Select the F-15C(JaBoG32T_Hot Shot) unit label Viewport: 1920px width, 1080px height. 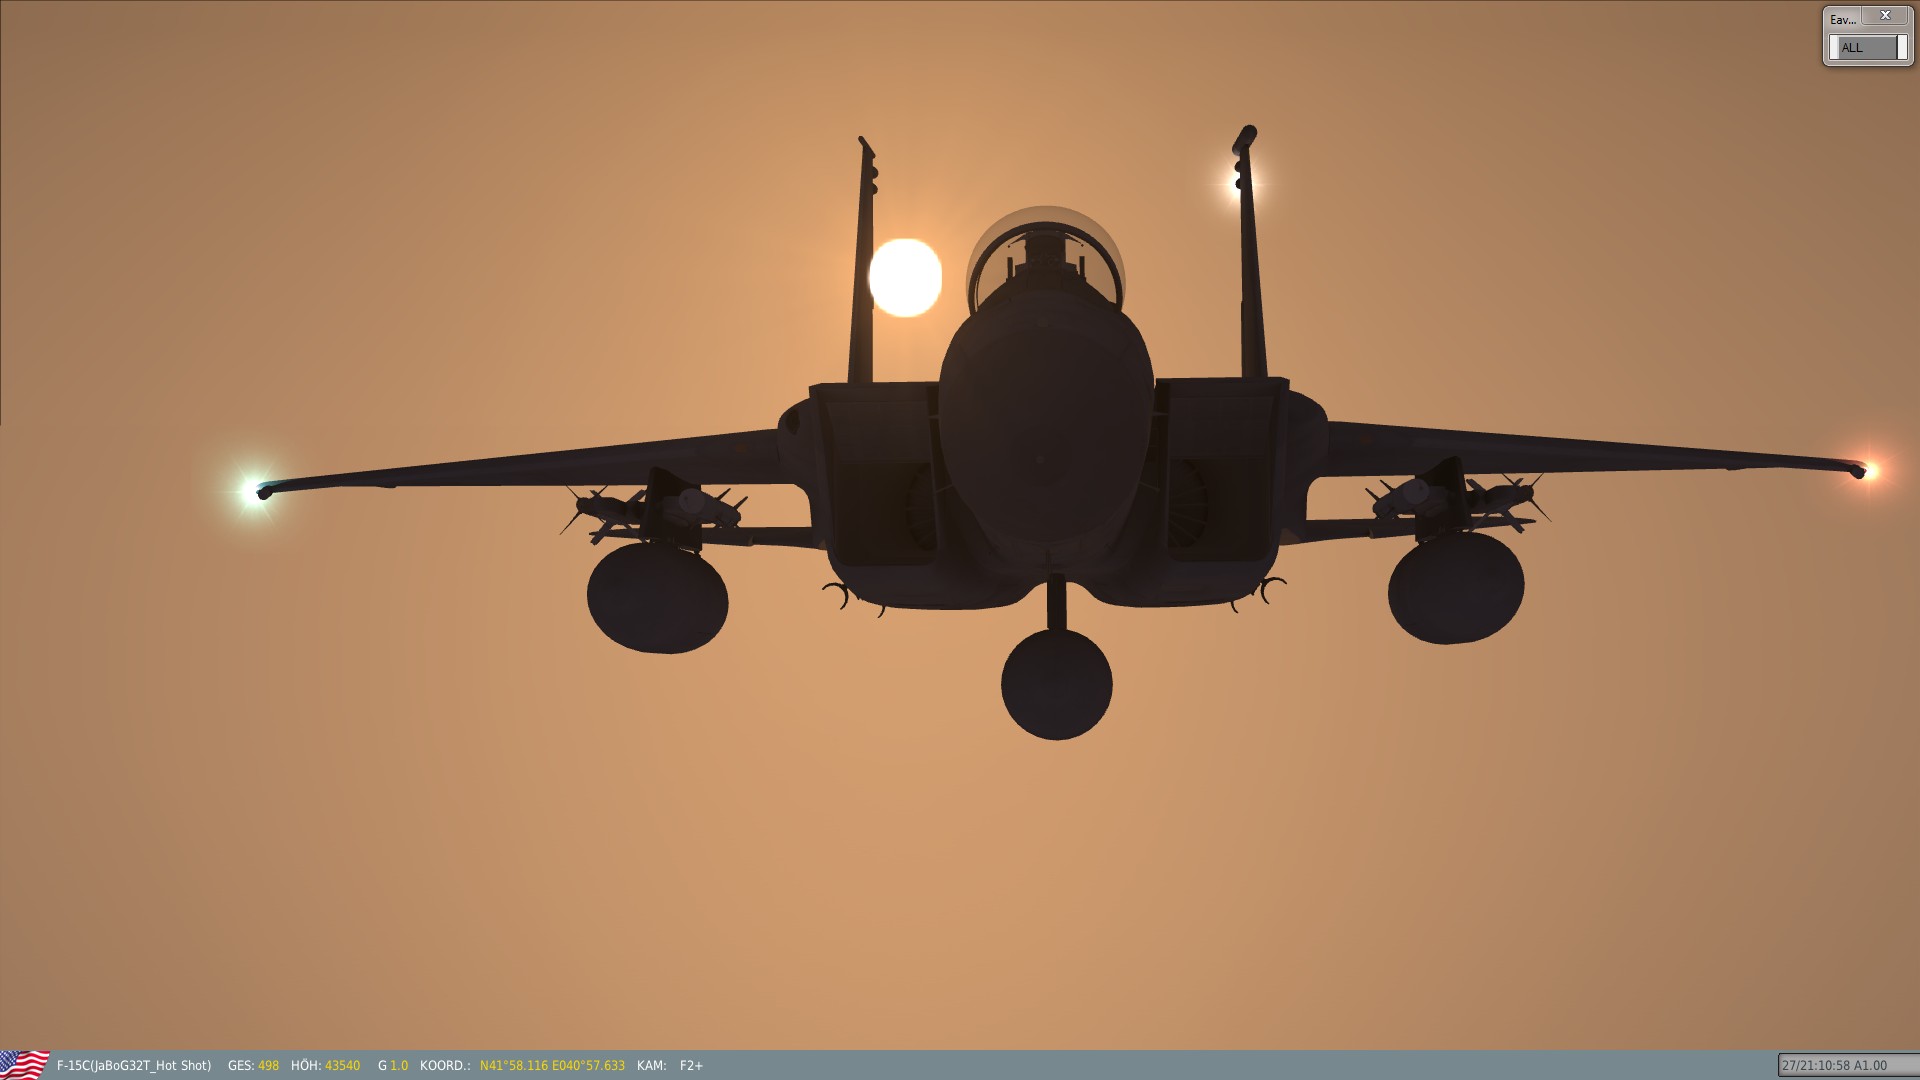(134, 1066)
